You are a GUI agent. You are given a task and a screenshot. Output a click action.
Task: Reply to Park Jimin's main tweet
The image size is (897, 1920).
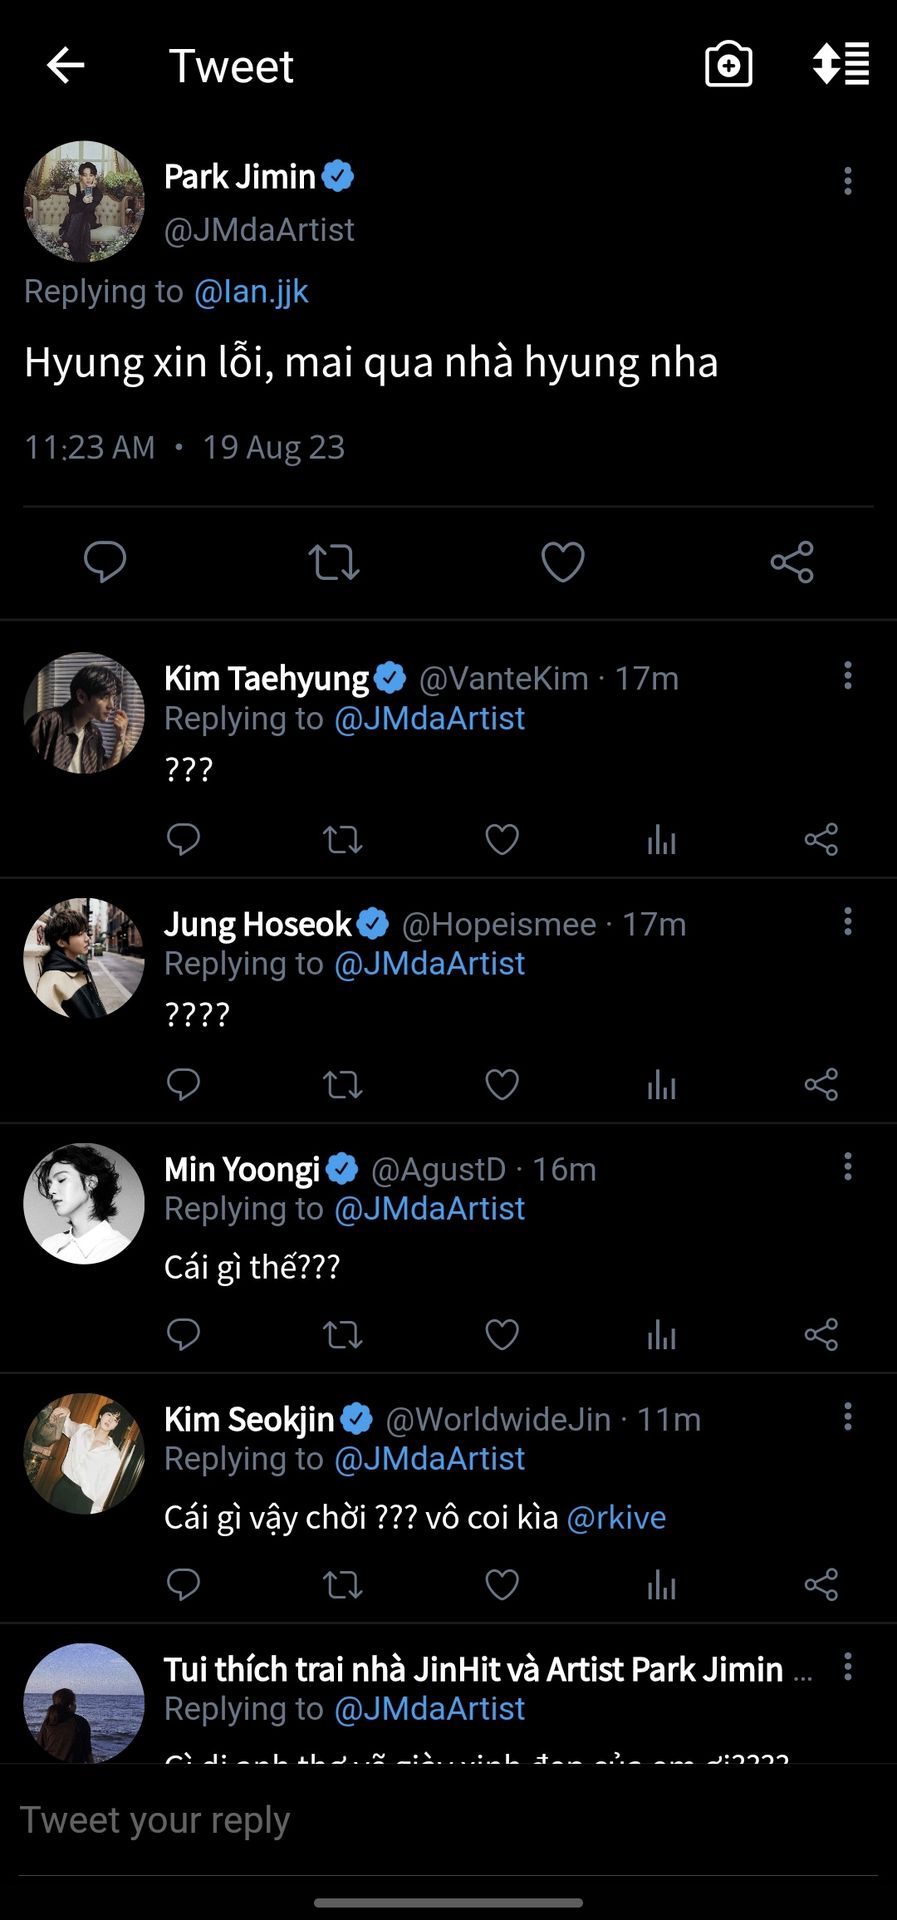pyautogui.click(x=105, y=562)
